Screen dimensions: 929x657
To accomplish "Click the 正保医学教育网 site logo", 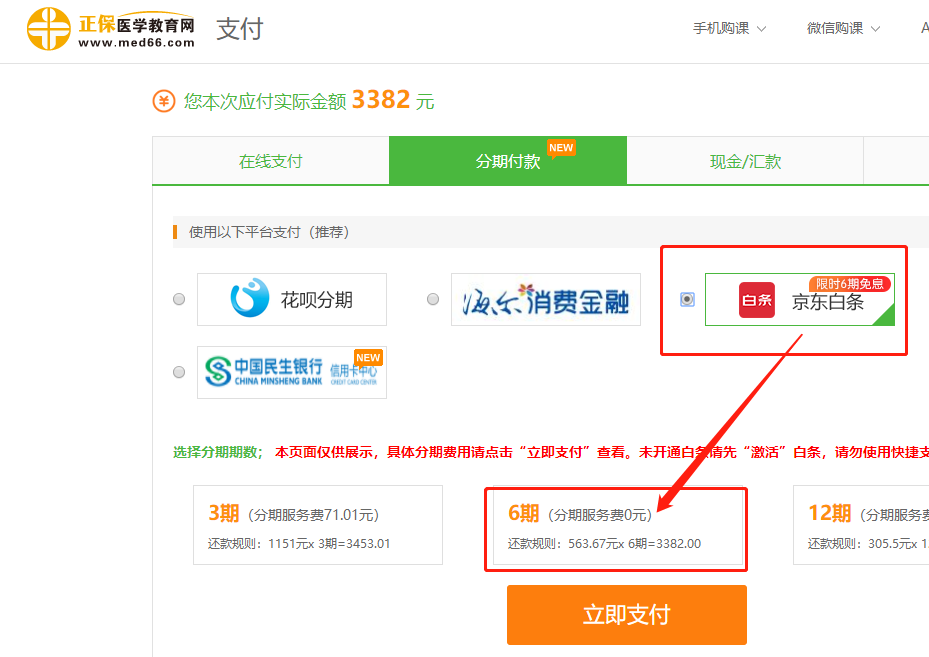I will [x=111, y=29].
